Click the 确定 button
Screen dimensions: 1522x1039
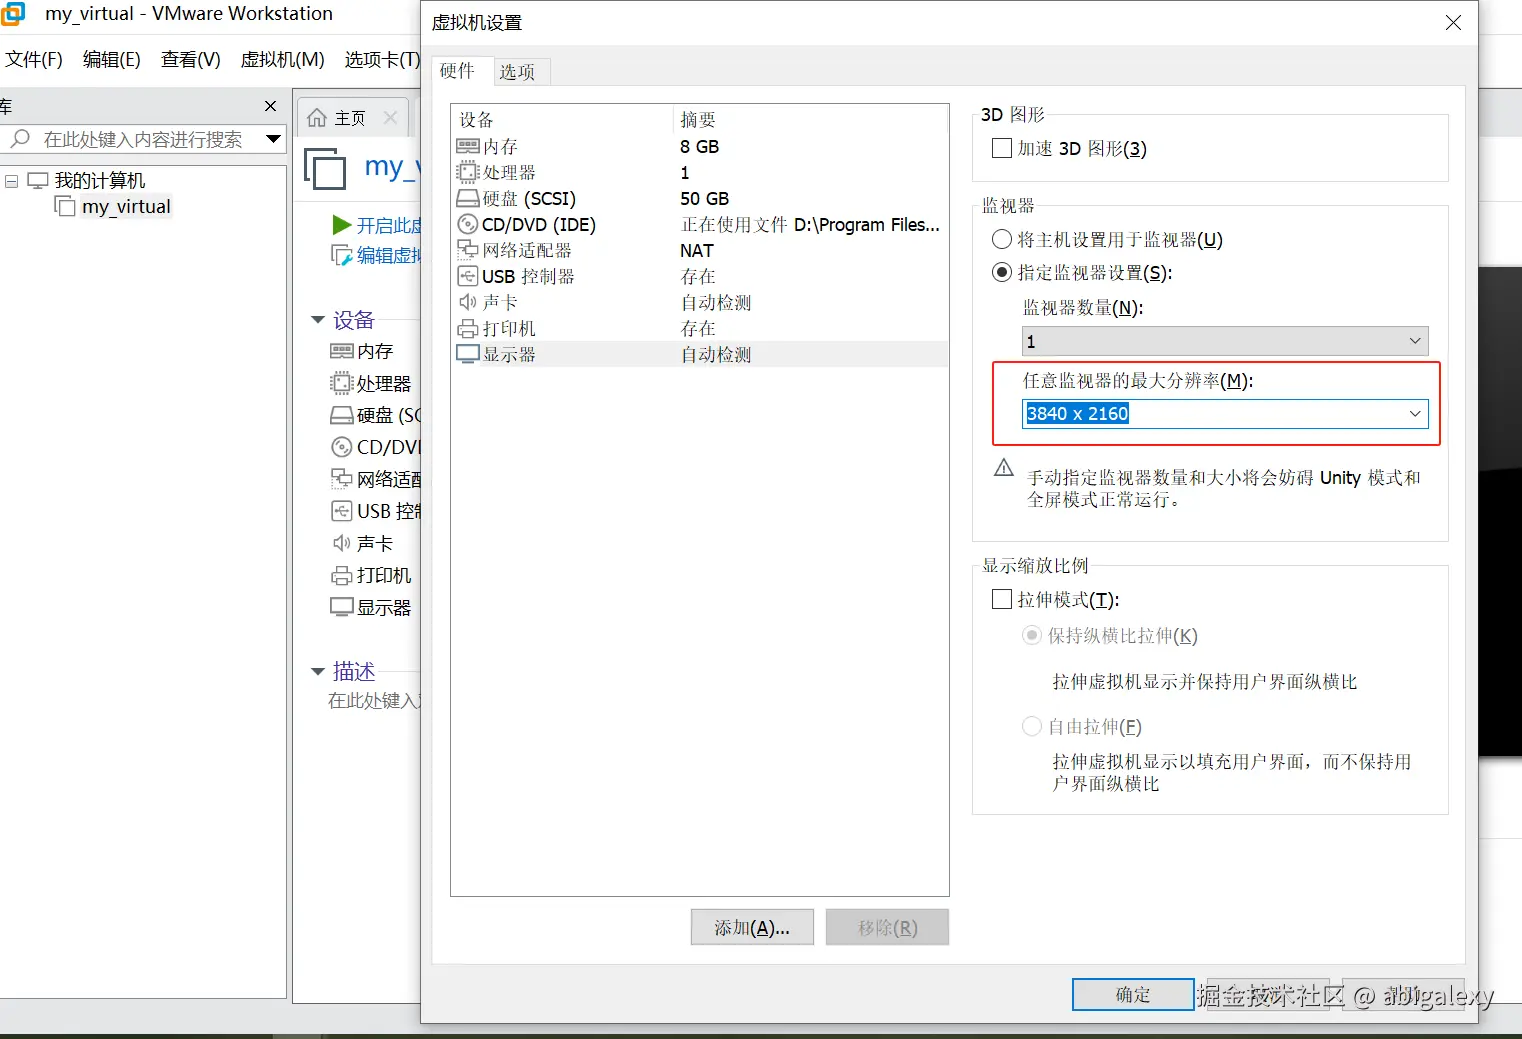(x=1131, y=994)
